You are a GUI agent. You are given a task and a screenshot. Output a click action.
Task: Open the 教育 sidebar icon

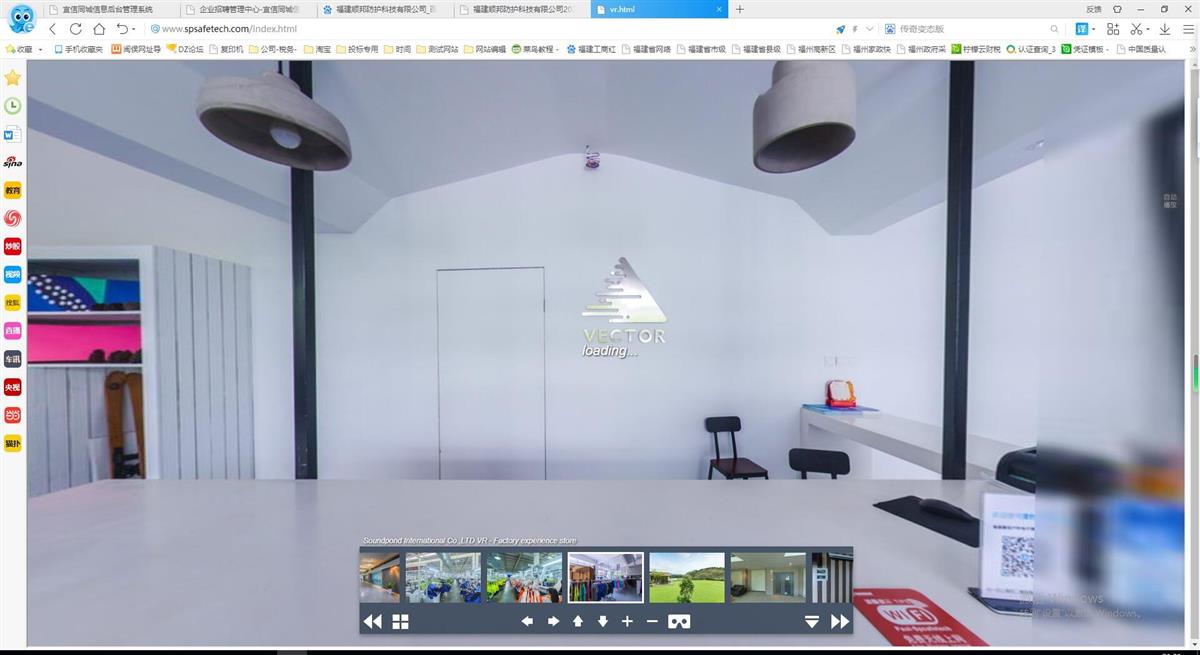click(12, 190)
